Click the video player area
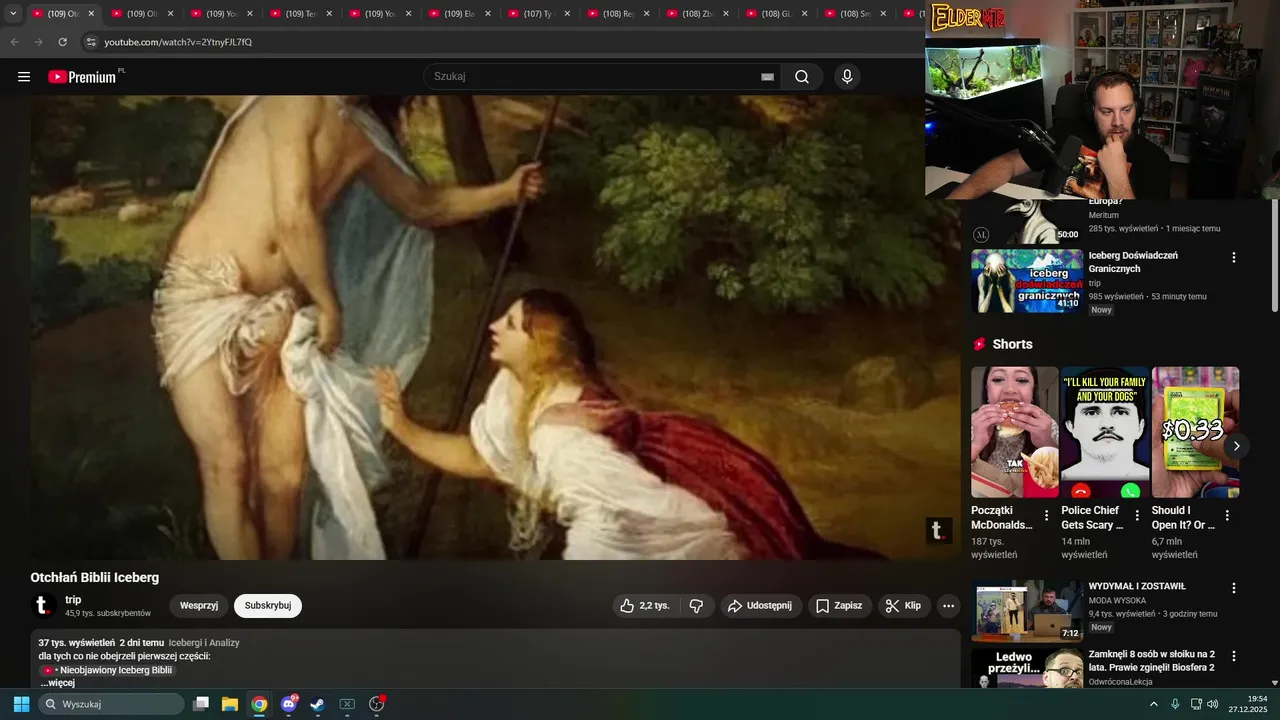Screen dimensions: 1280x720 495,328
